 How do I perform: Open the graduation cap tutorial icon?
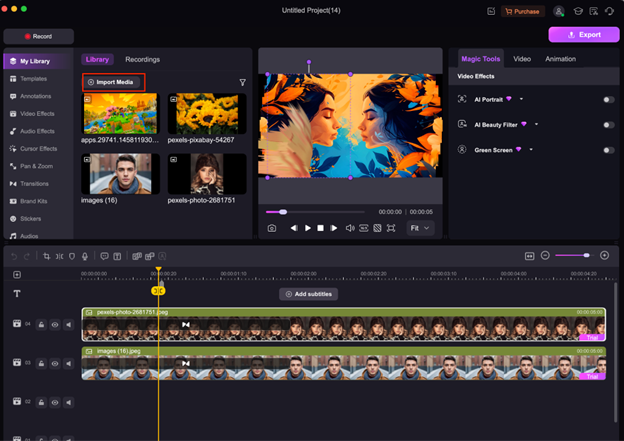(578, 11)
